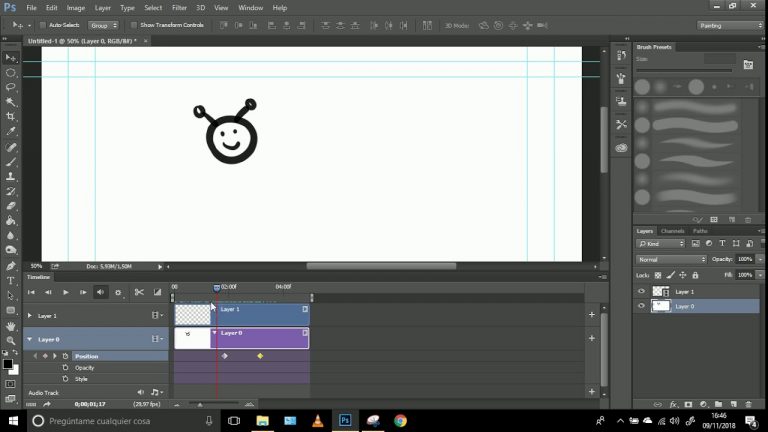
Task: Open the Image menu
Action: tap(75, 8)
